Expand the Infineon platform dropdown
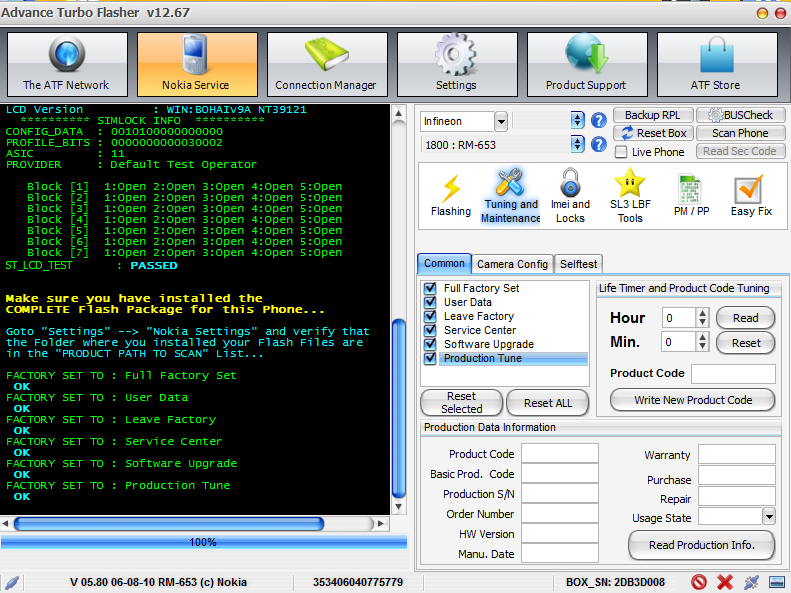The width and height of the screenshot is (791, 593). [x=500, y=121]
